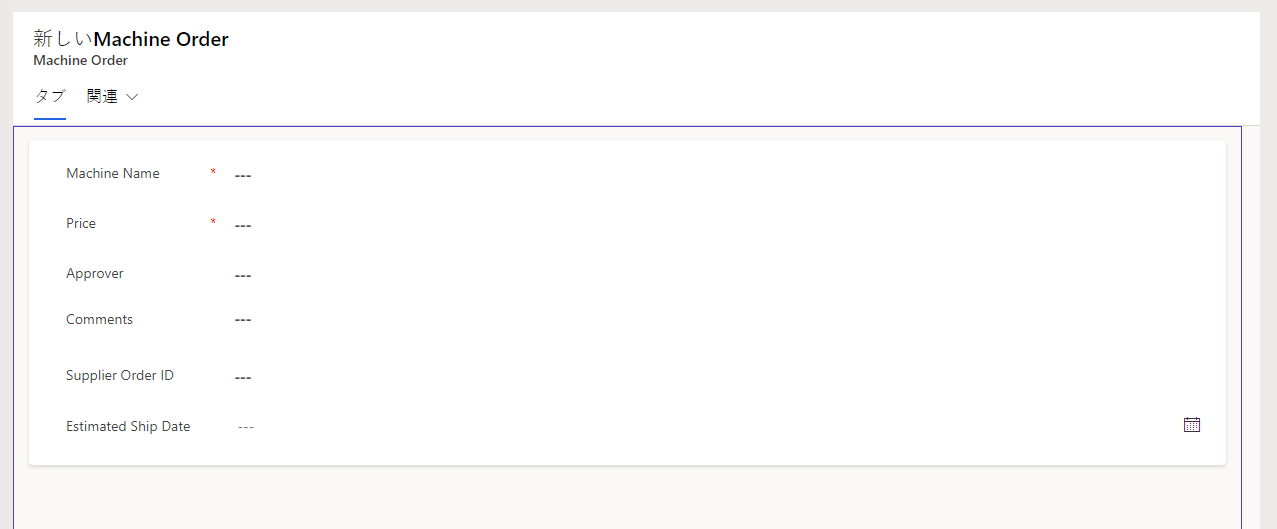Click the Approver label
Screen dimensions: 1277x529
95,273
